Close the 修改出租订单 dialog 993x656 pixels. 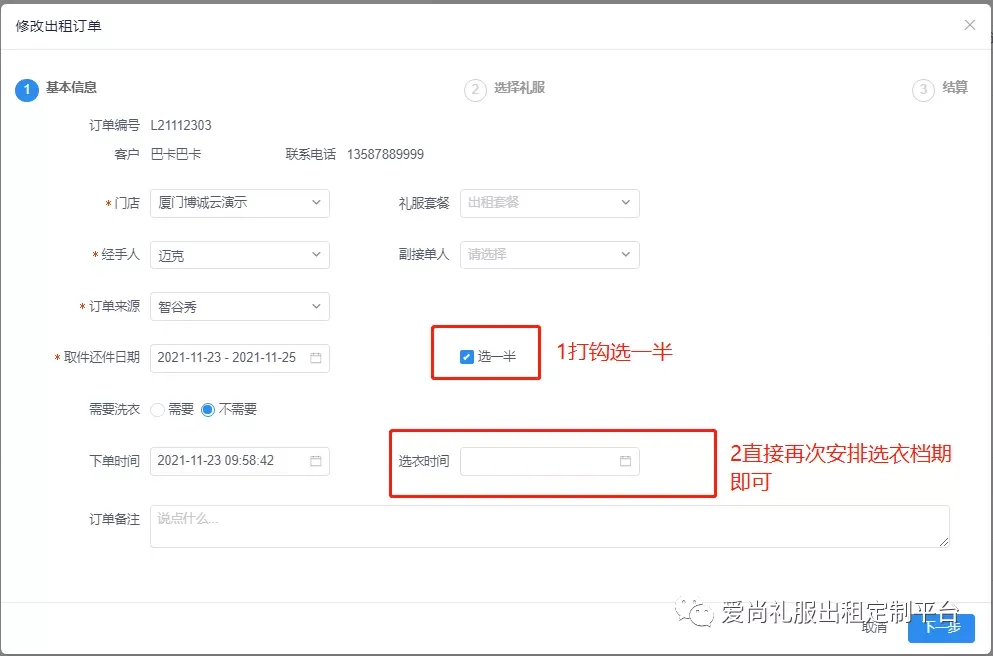point(969,25)
